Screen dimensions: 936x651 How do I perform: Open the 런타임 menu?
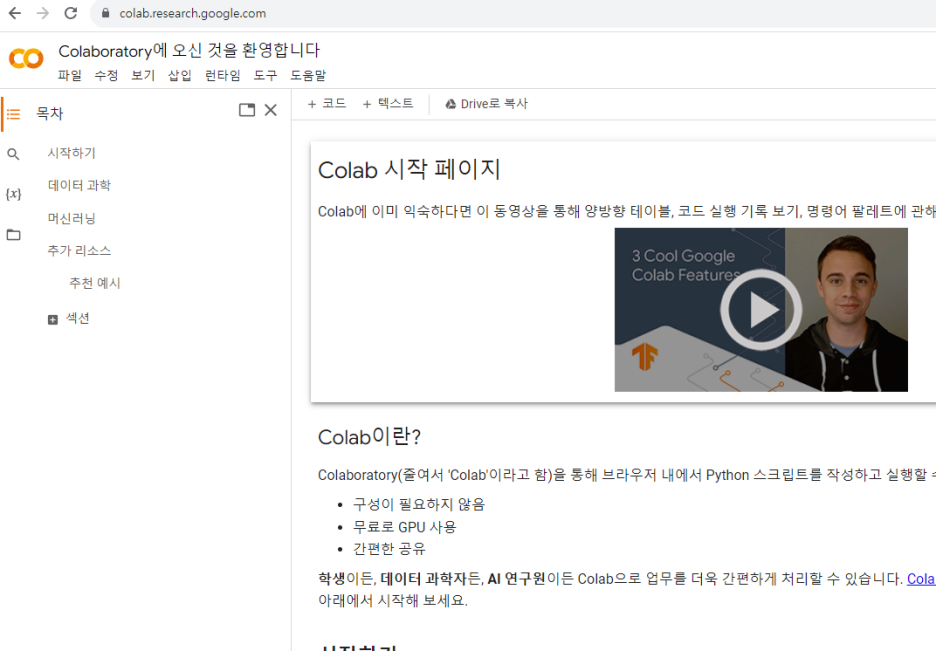tap(223, 75)
